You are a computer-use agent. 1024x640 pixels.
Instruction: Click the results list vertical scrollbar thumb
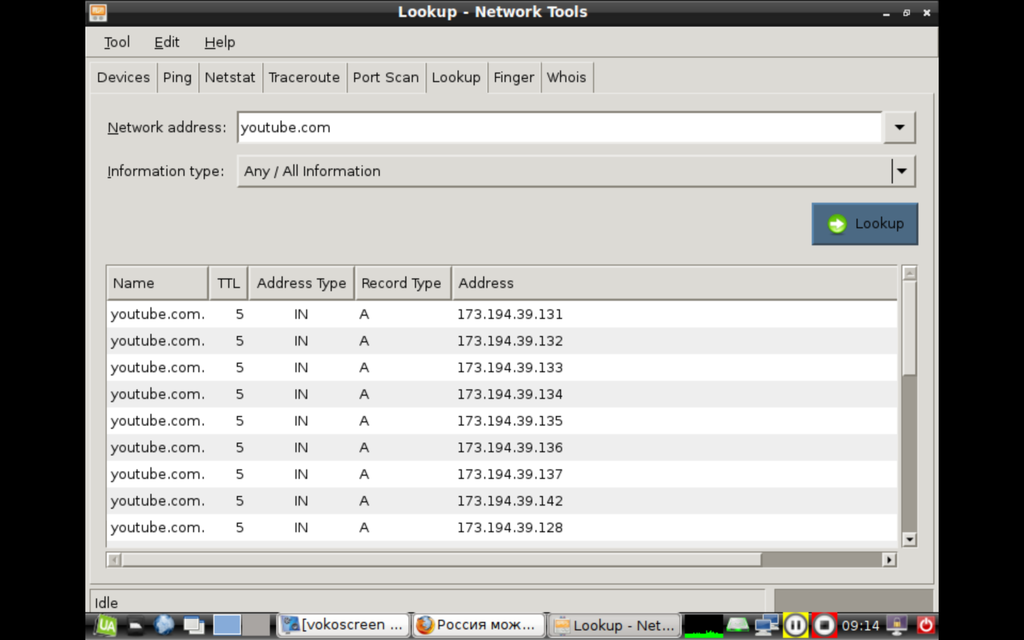tap(910, 328)
